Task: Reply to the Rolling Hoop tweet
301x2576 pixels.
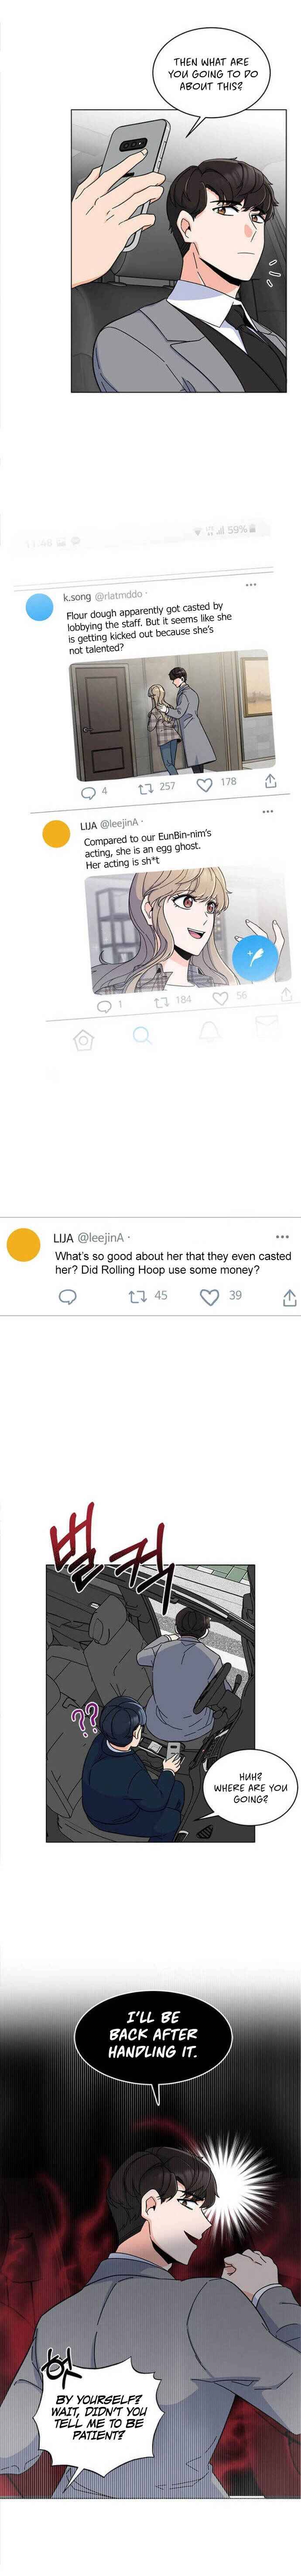Action: click(68, 1297)
